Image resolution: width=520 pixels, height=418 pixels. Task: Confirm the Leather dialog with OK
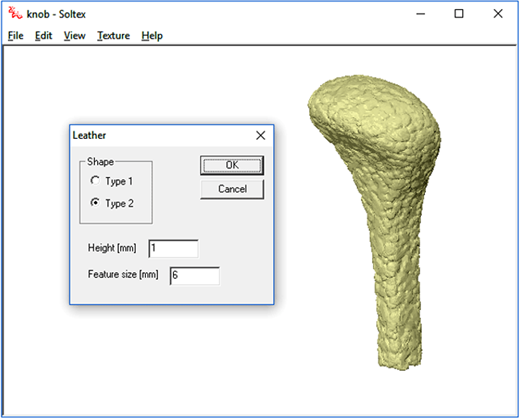click(232, 165)
